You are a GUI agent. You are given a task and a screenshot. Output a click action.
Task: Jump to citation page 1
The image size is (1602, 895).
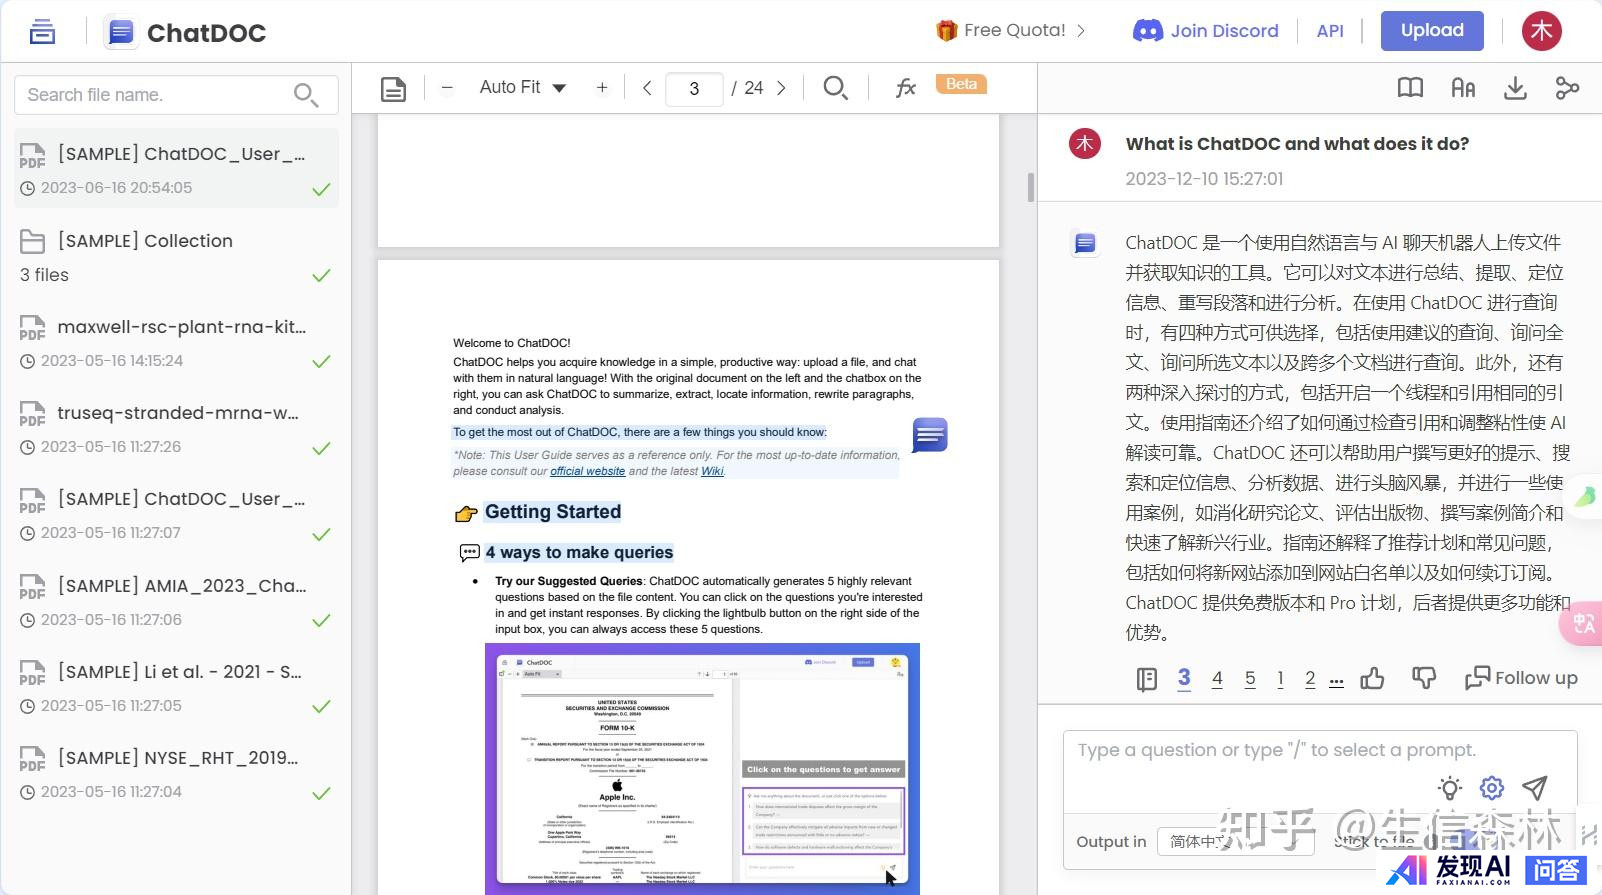pos(1280,679)
